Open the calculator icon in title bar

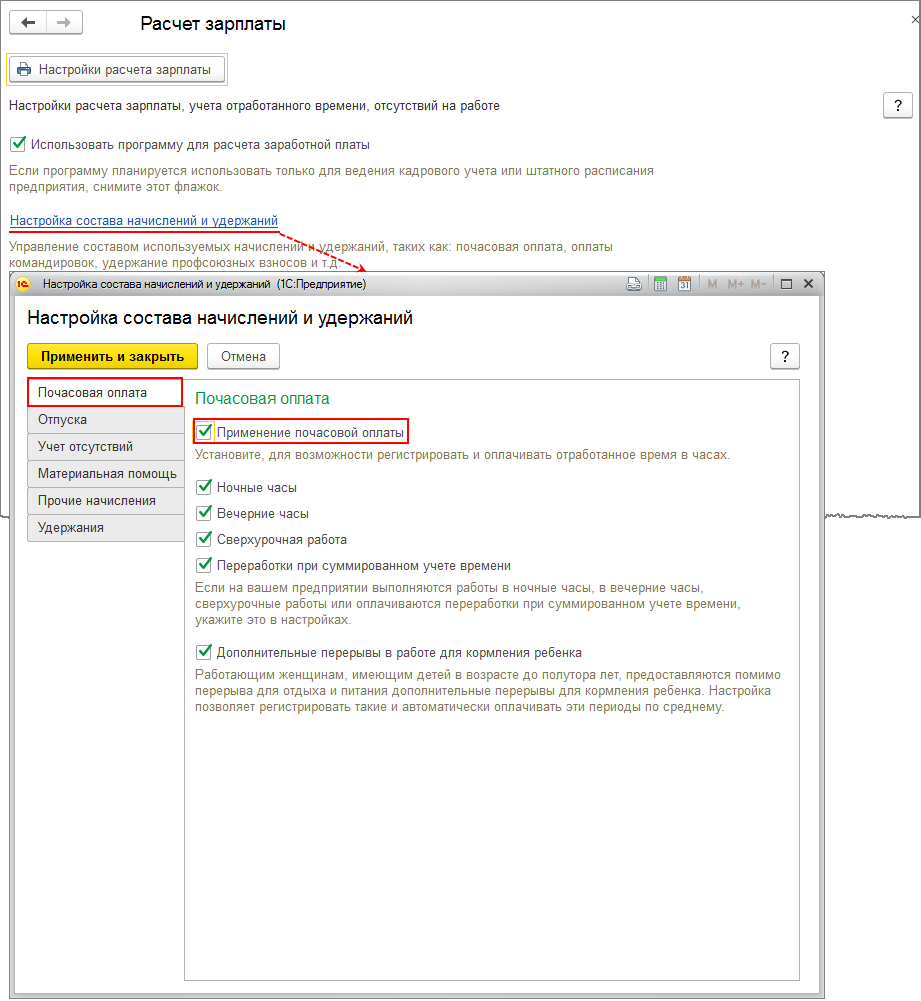(661, 284)
